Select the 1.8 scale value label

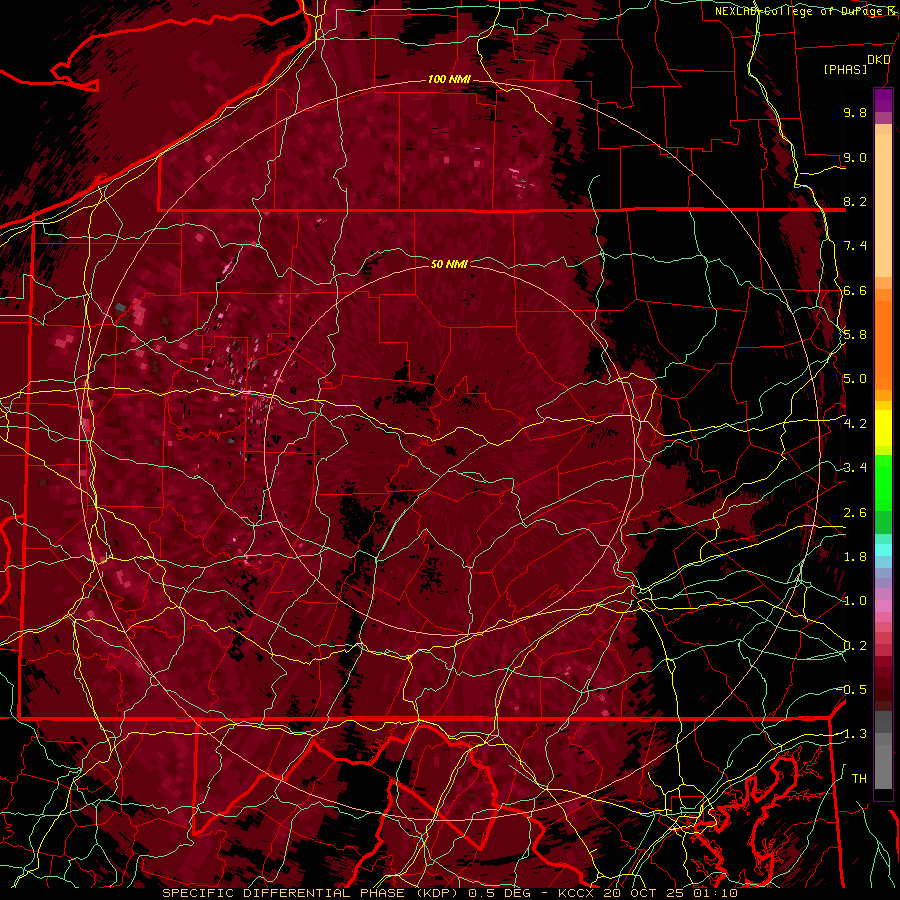tap(855, 557)
